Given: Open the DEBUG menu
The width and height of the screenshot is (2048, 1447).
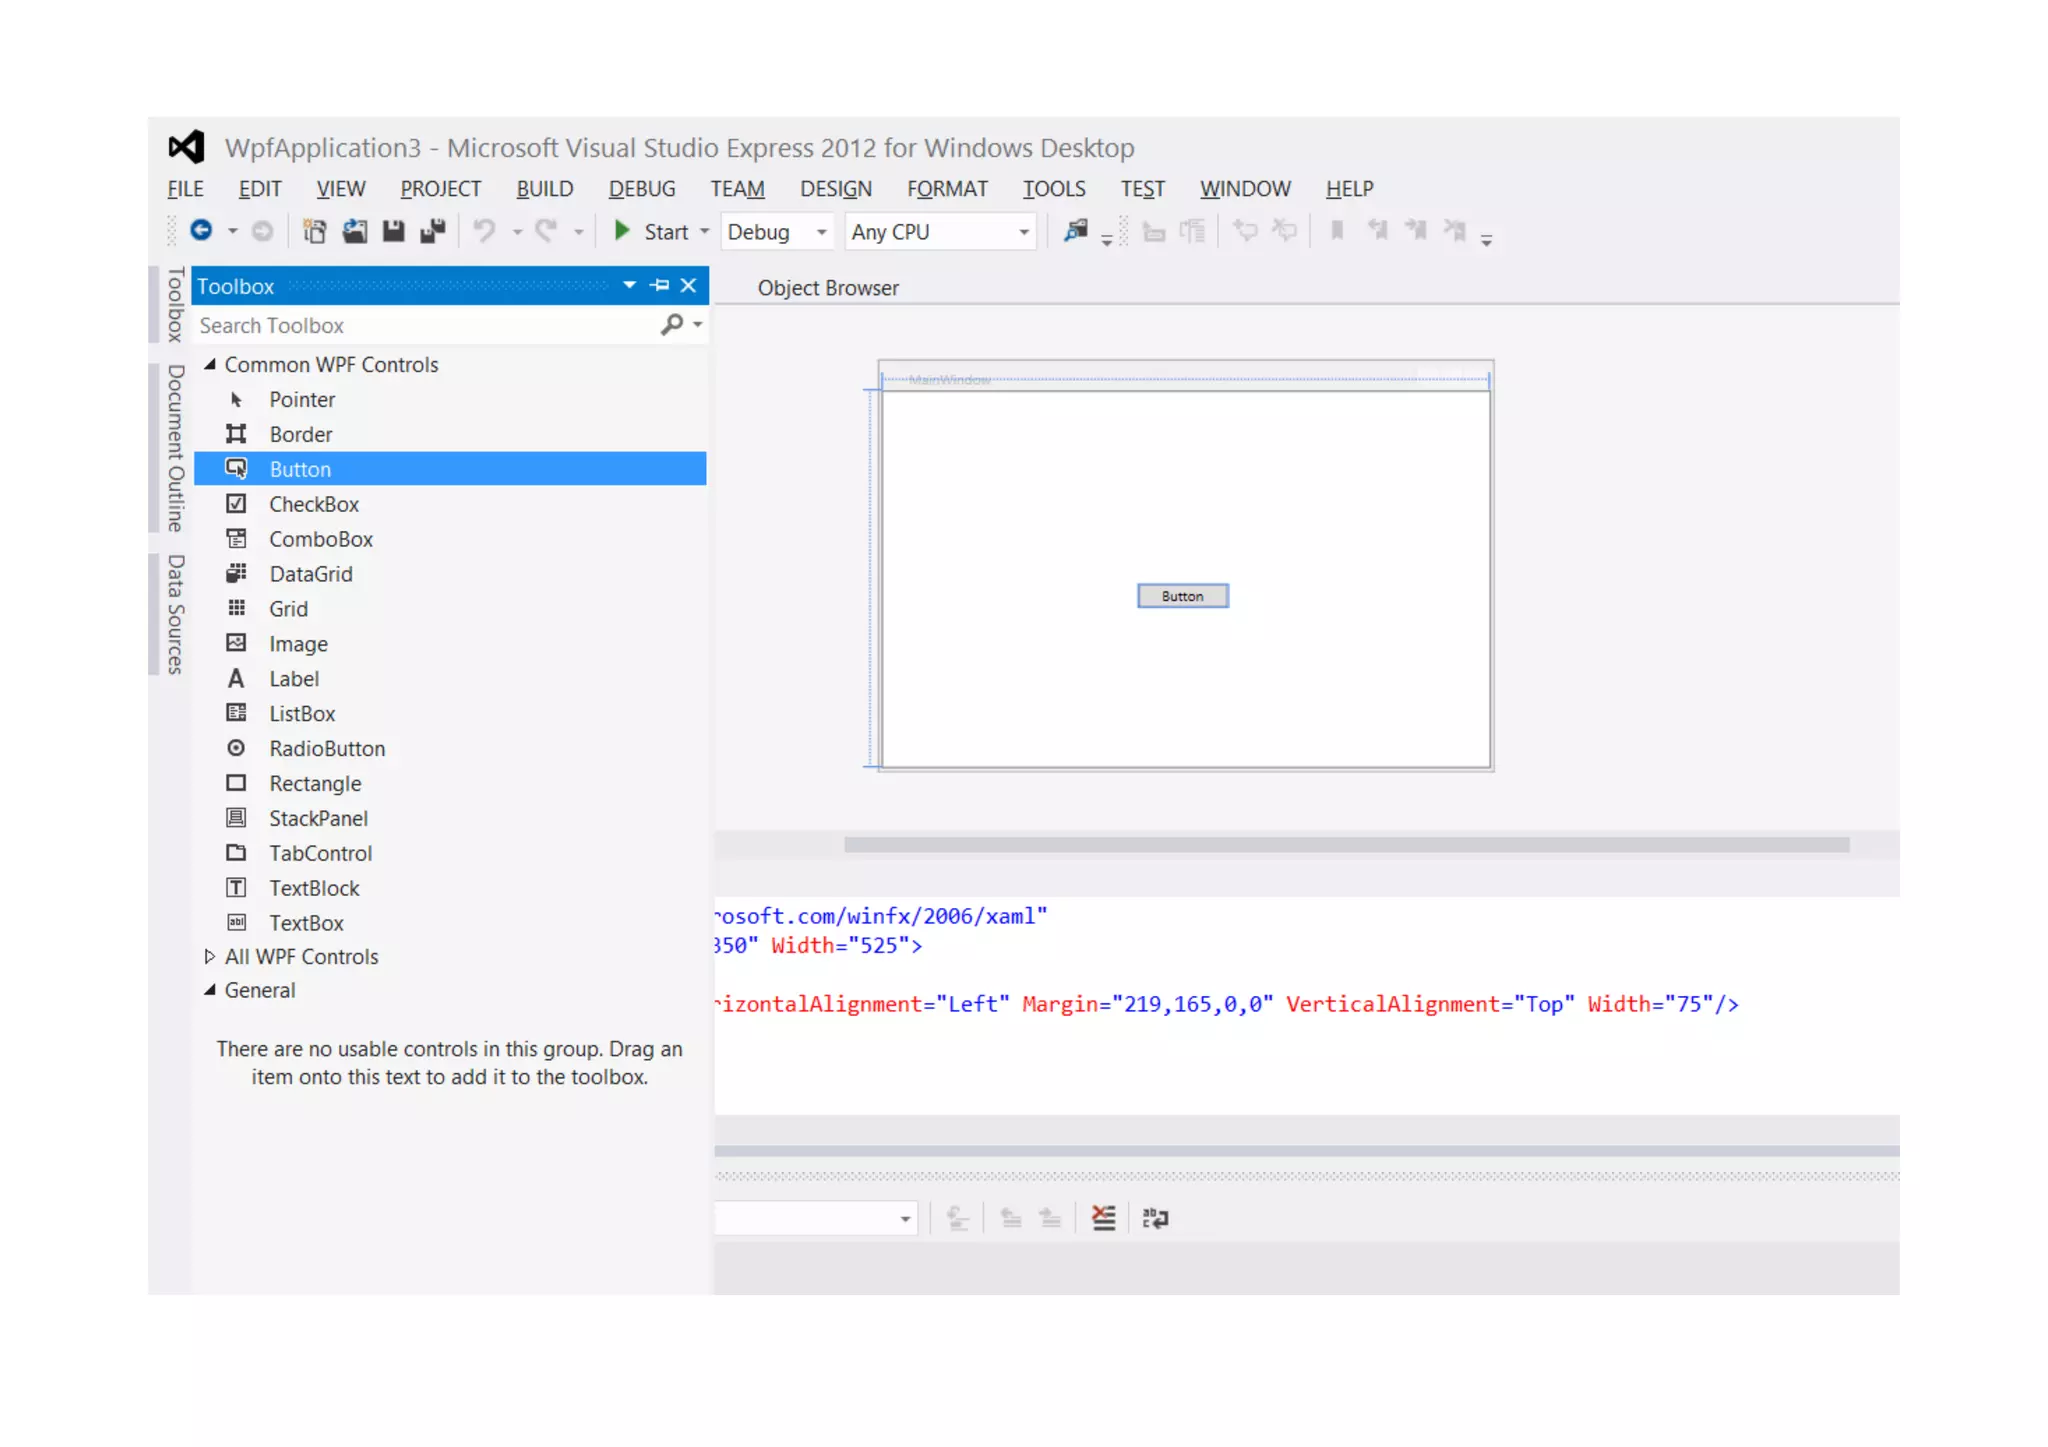Looking at the screenshot, I should click(642, 189).
